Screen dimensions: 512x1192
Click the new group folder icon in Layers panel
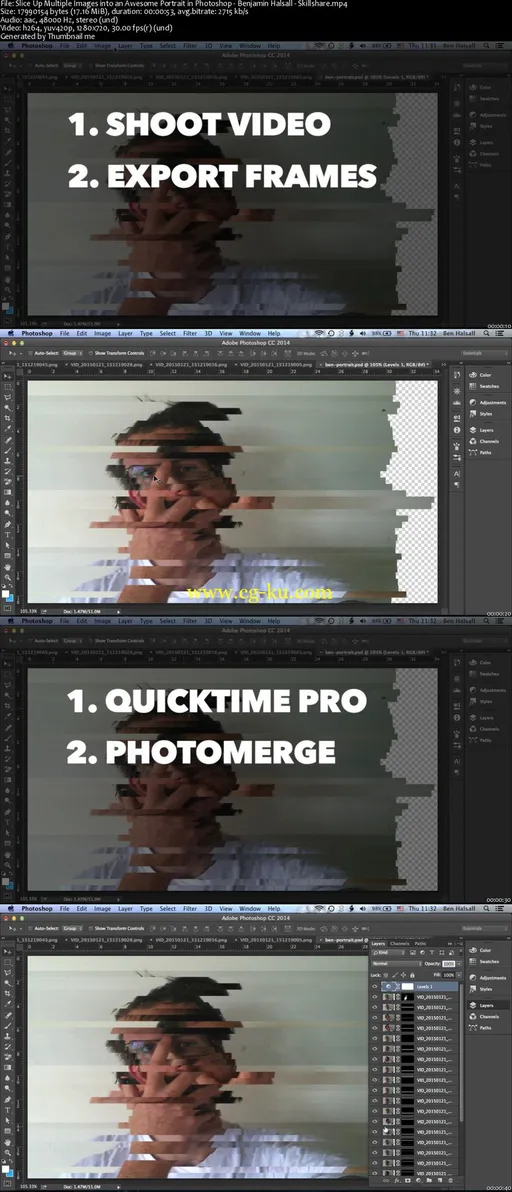pos(429,1181)
